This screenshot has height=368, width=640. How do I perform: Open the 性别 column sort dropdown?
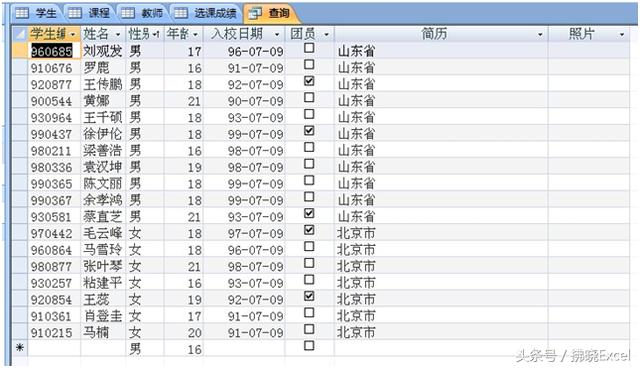156,35
